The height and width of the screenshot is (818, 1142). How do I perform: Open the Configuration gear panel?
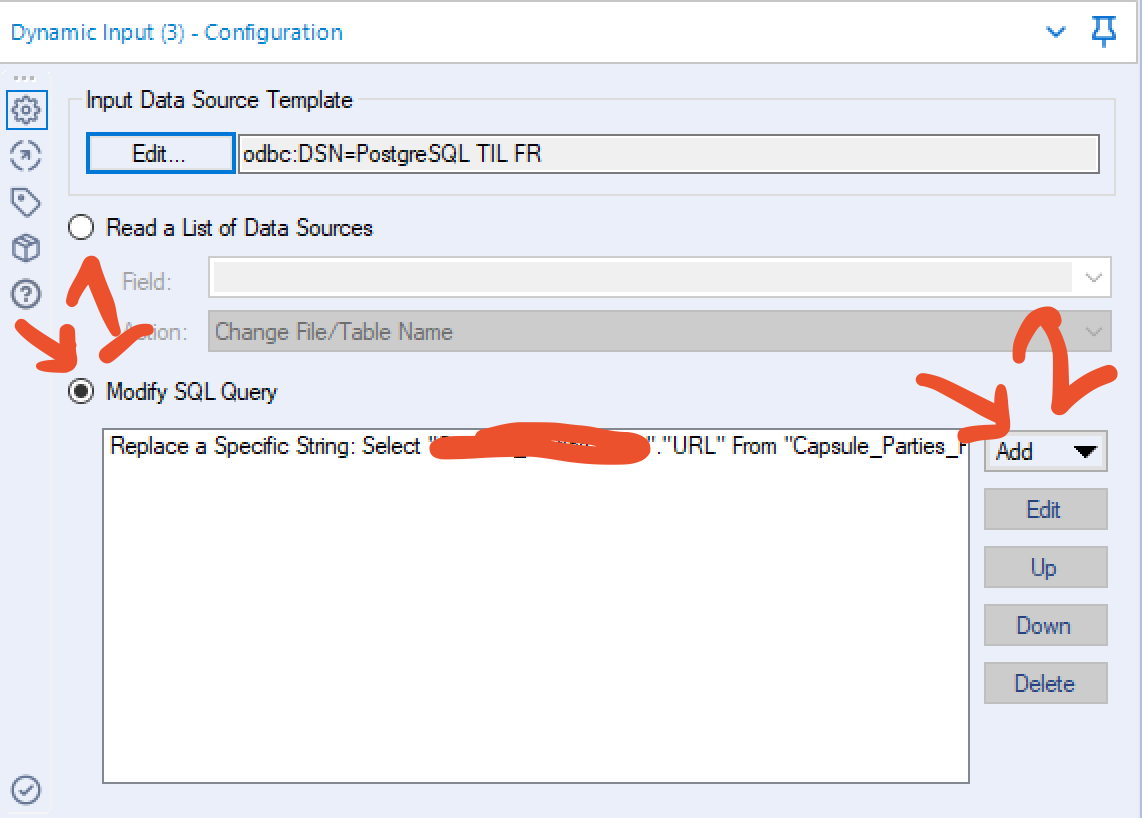click(x=26, y=110)
